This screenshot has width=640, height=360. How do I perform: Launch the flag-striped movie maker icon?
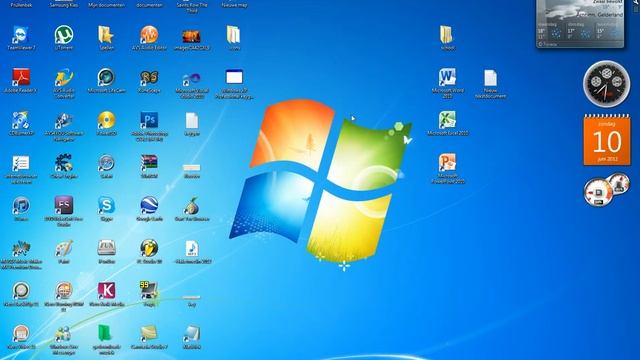(x=149, y=163)
